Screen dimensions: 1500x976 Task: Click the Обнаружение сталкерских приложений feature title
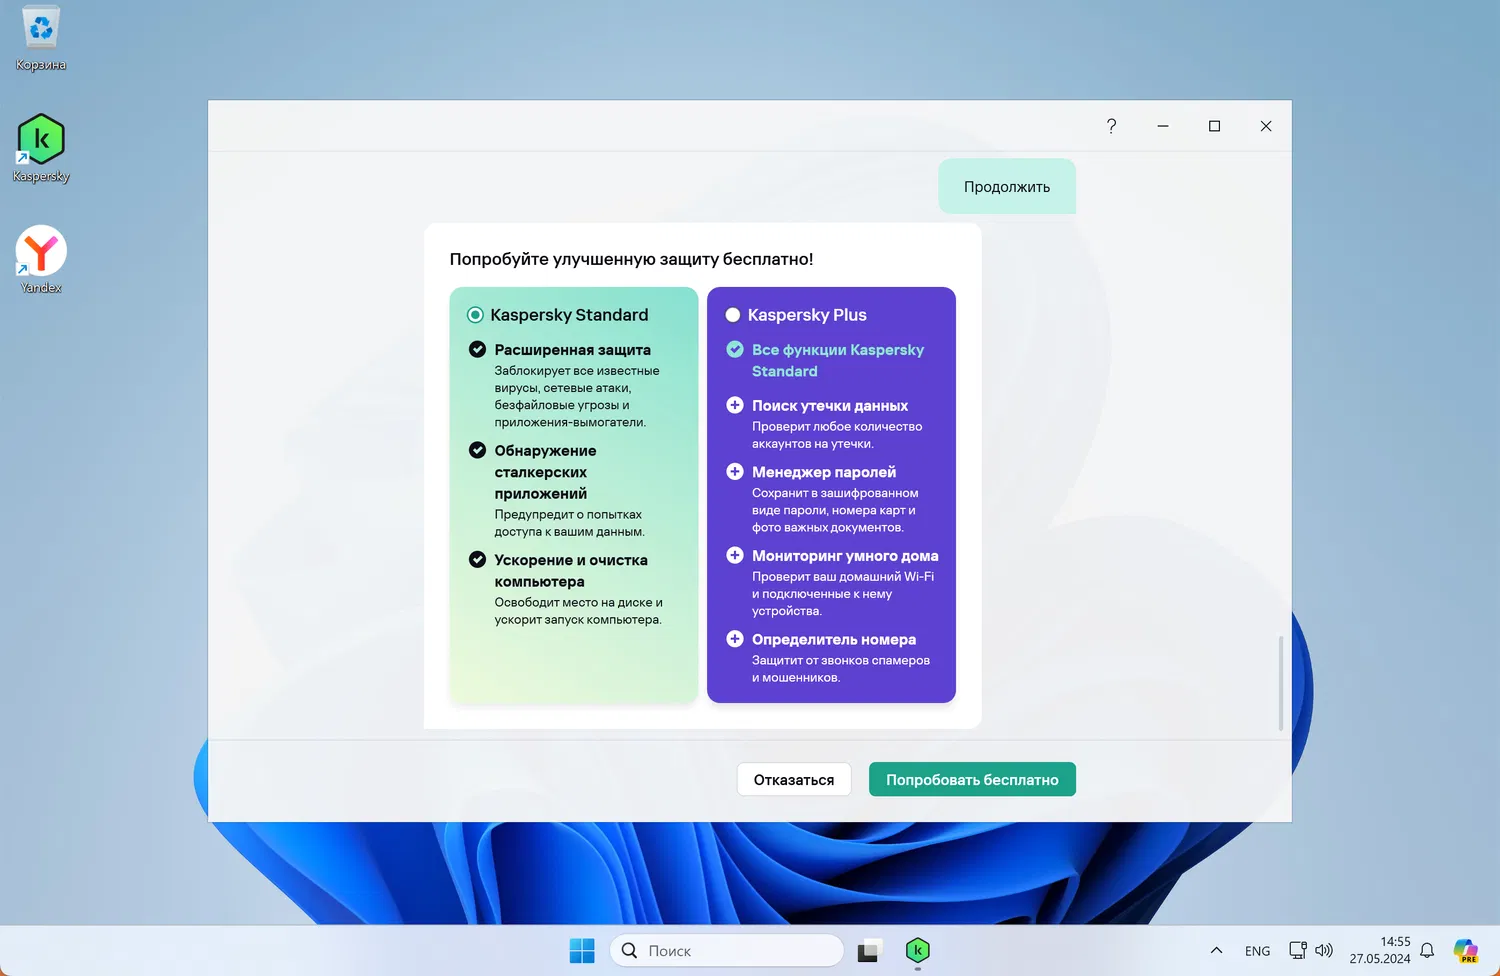tap(546, 472)
